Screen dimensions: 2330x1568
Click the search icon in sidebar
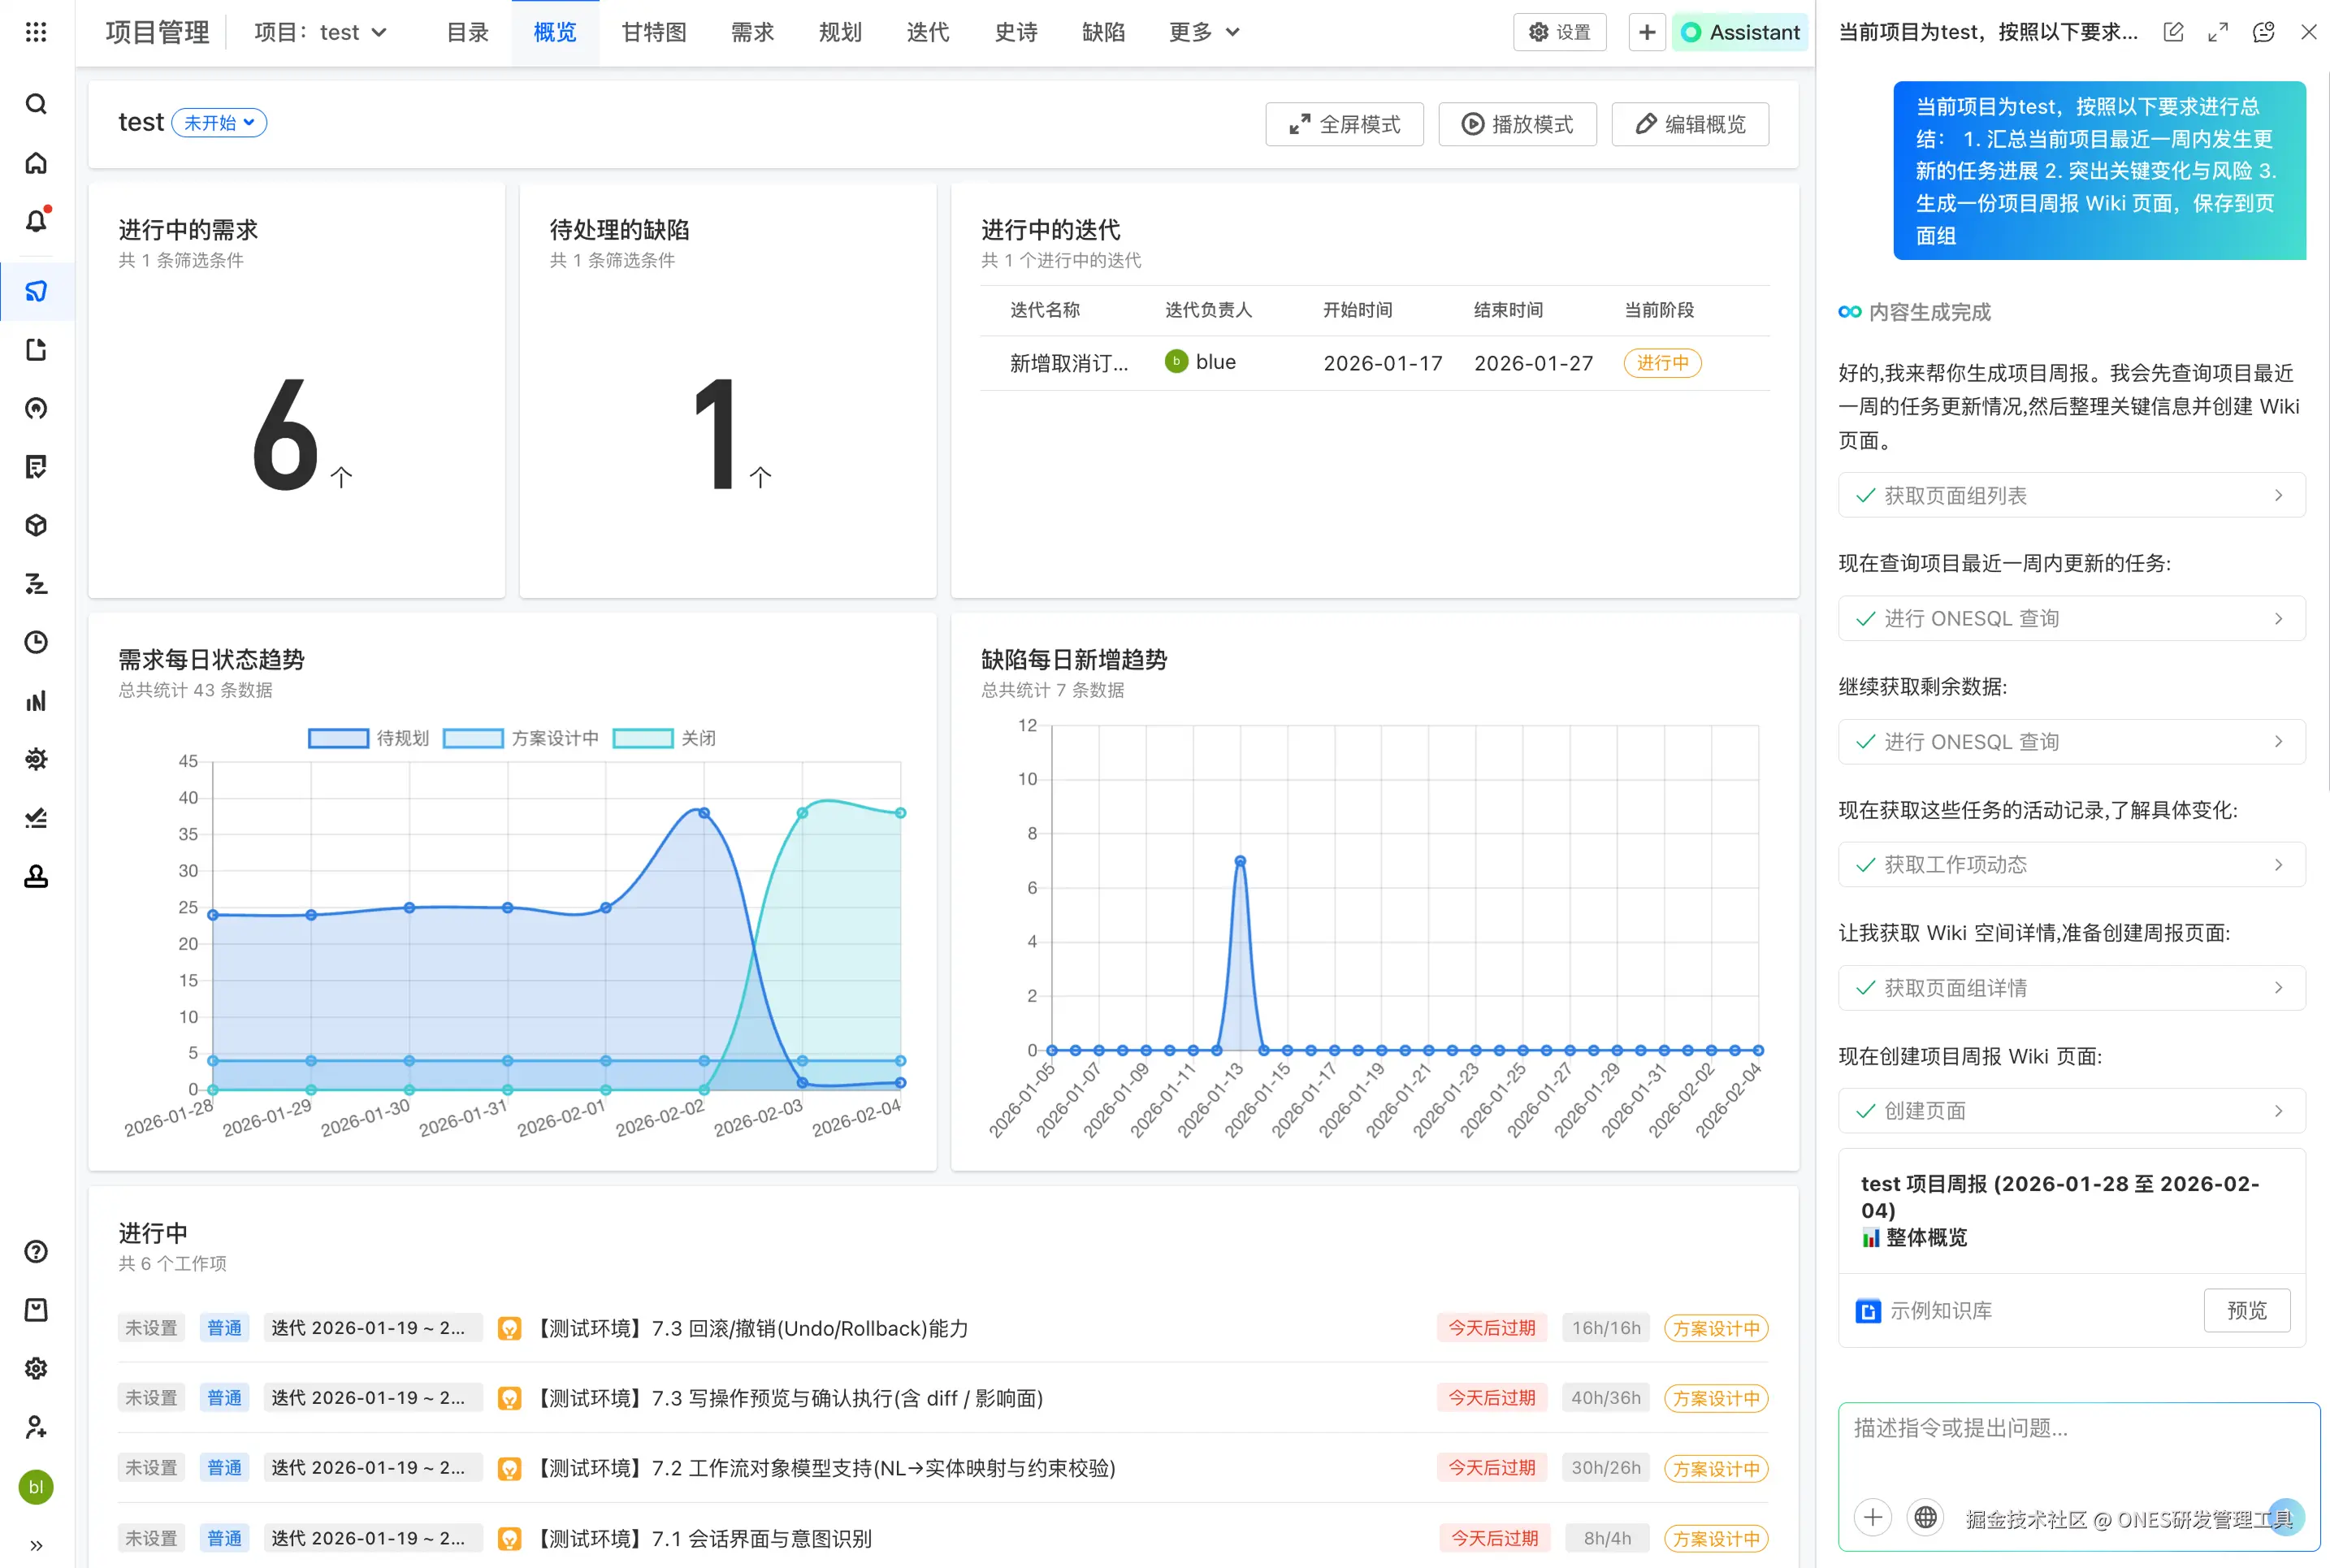coord(36,104)
